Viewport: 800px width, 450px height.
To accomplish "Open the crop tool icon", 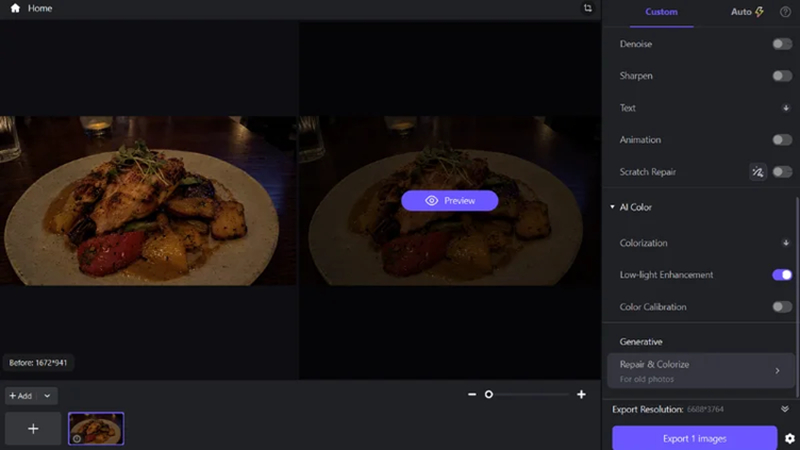I will (x=588, y=8).
